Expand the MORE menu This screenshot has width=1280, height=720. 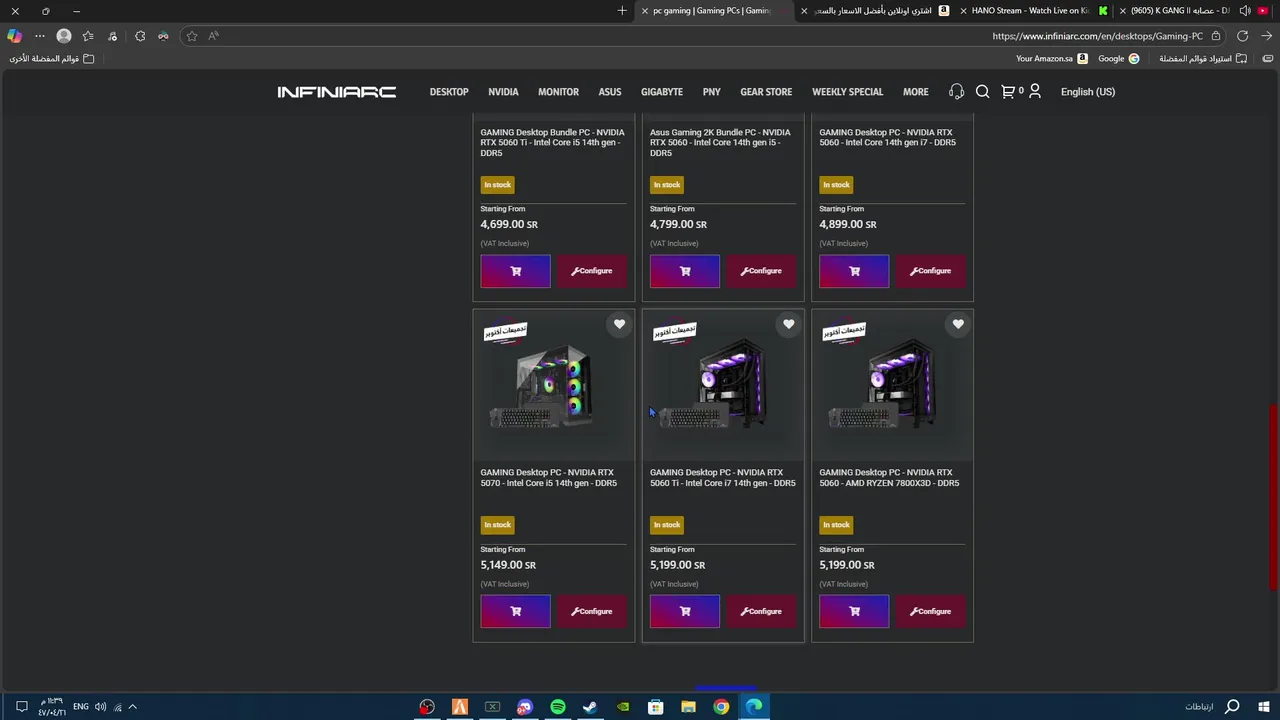pyautogui.click(x=915, y=92)
